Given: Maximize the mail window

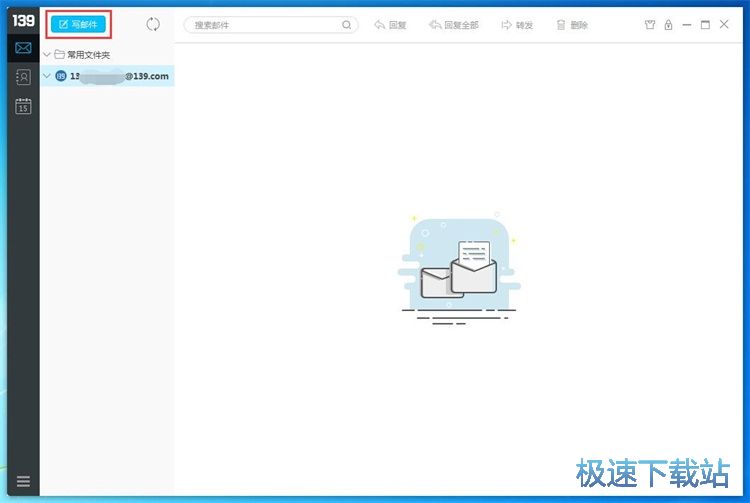Looking at the screenshot, I should click(x=705, y=25).
